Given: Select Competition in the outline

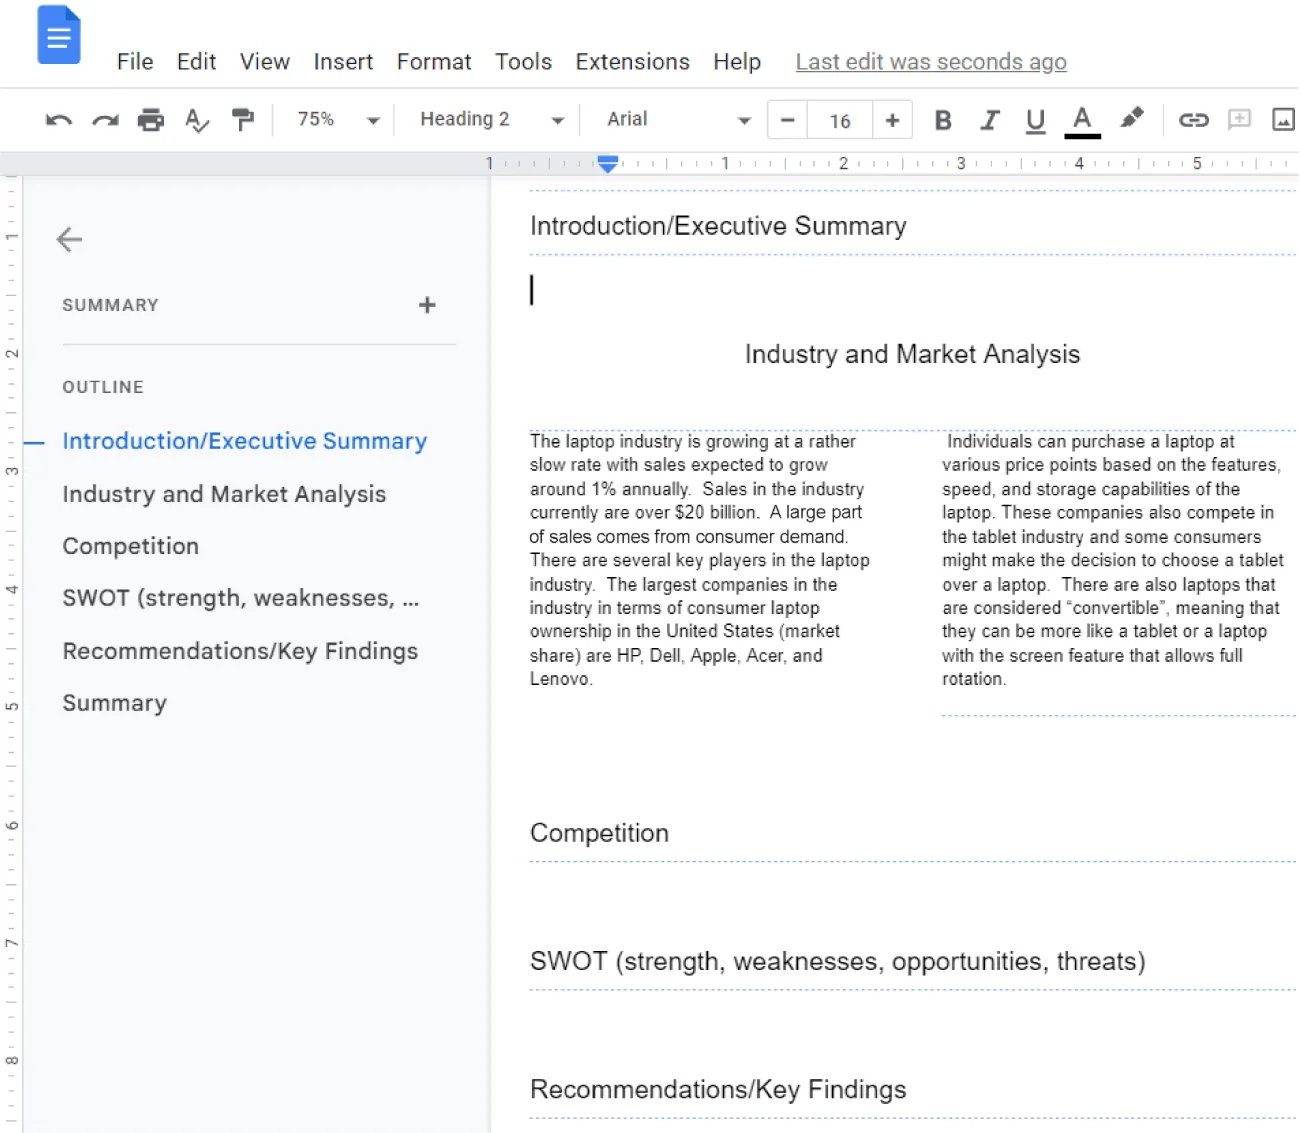Looking at the screenshot, I should point(130,546).
